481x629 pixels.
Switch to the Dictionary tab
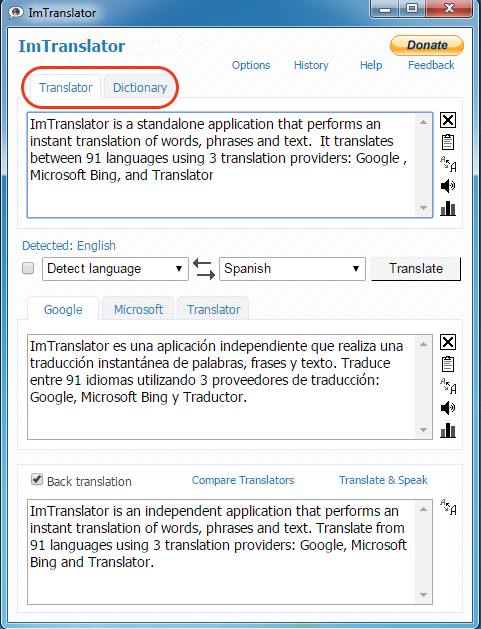pyautogui.click(x=140, y=87)
